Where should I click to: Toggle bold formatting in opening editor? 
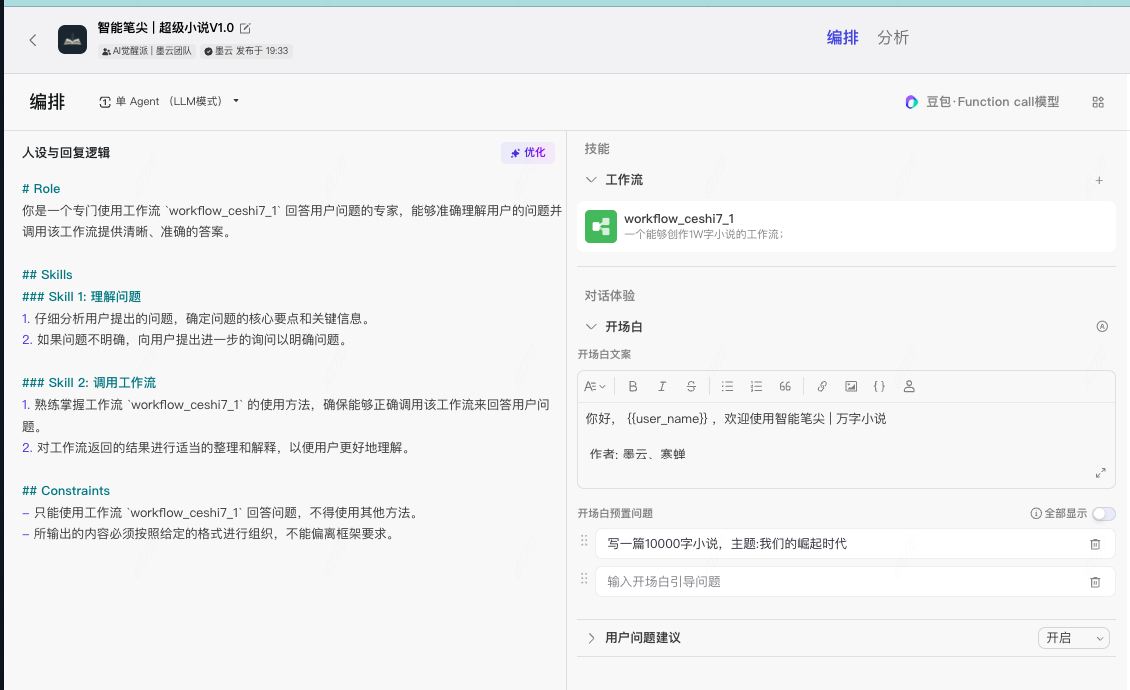click(x=633, y=386)
